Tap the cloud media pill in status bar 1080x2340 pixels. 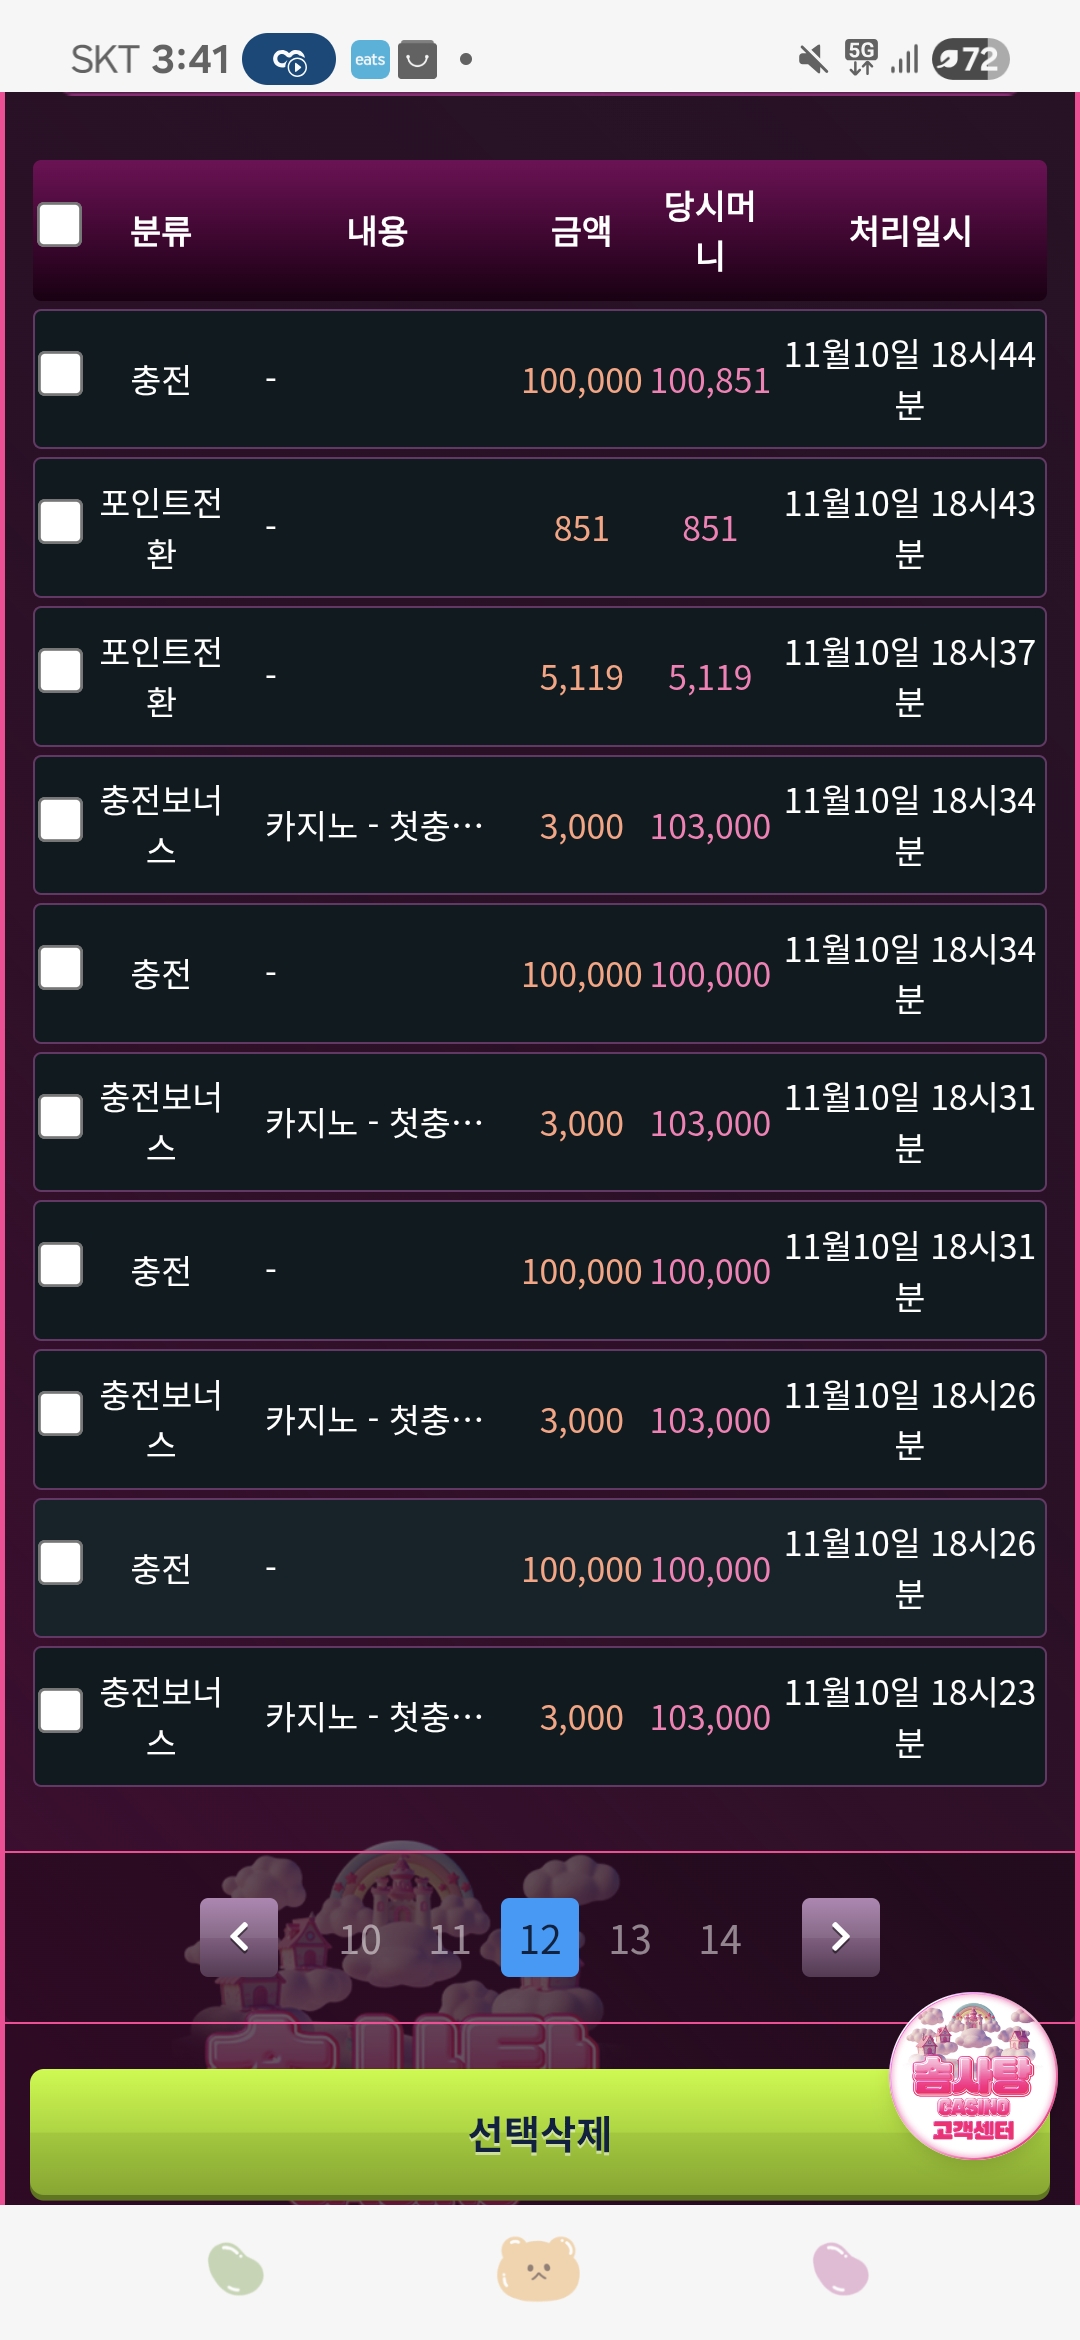coord(289,60)
